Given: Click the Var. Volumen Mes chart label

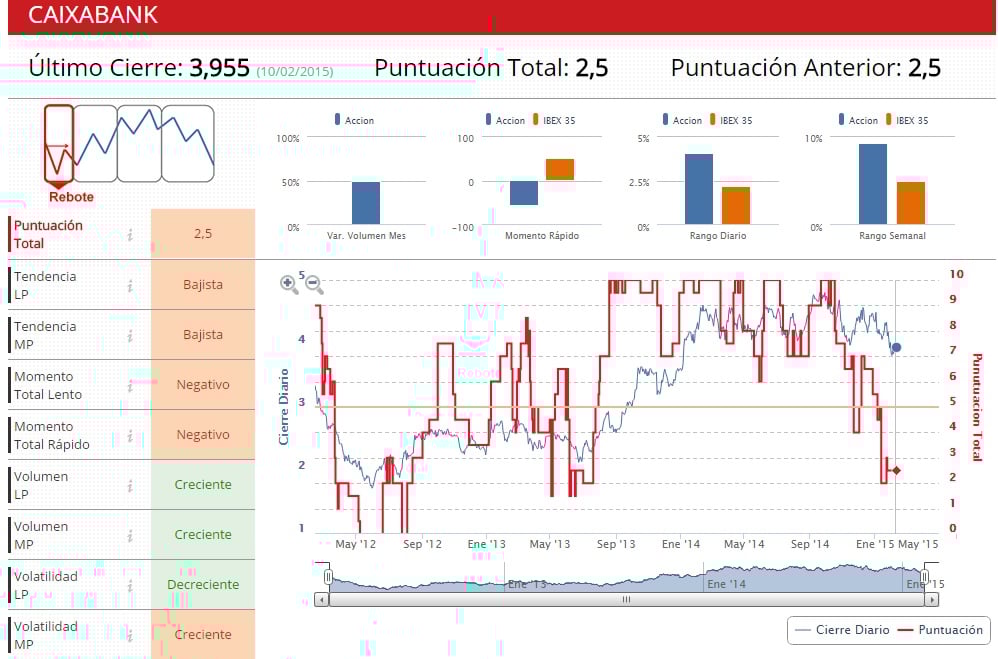Looking at the screenshot, I should (367, 236).
